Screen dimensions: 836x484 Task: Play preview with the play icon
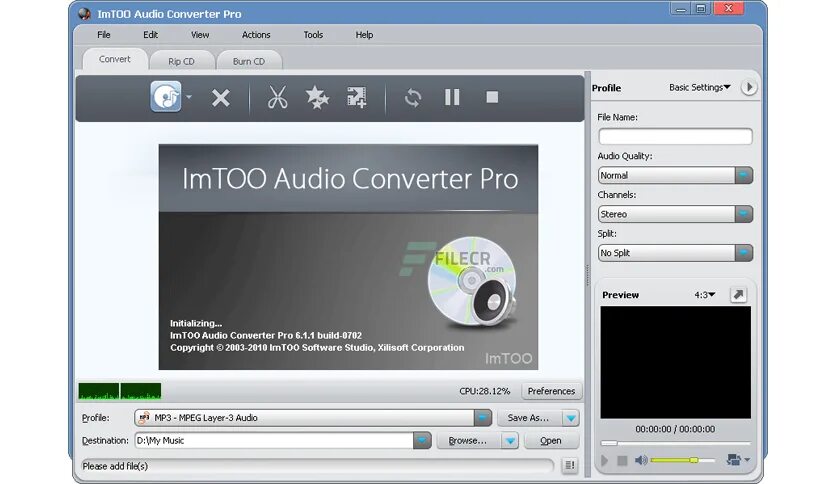(x=605, y=460)
